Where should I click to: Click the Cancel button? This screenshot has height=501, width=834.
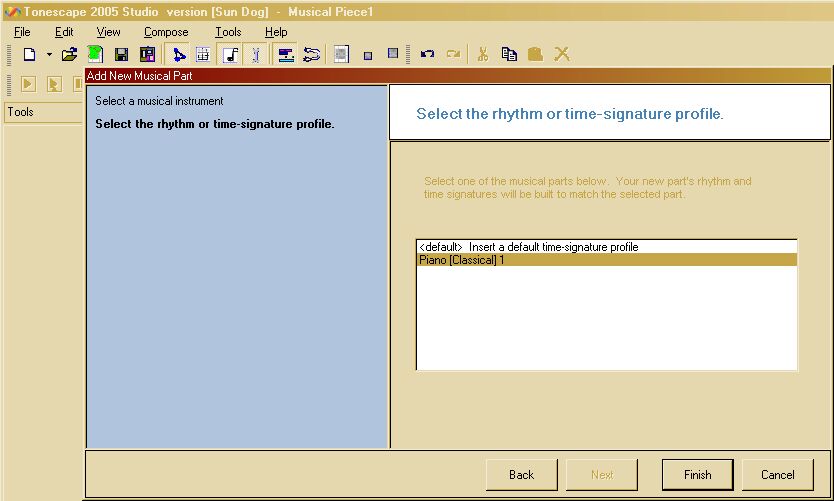(778, 475)
